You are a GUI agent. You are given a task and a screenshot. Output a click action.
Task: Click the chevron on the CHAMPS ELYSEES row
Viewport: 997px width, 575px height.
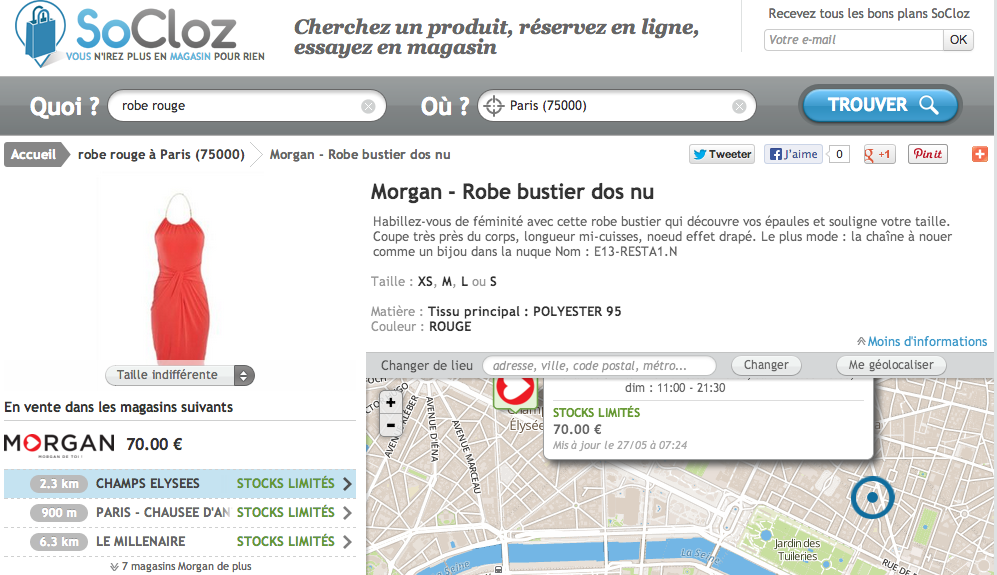tap(347, 484)
